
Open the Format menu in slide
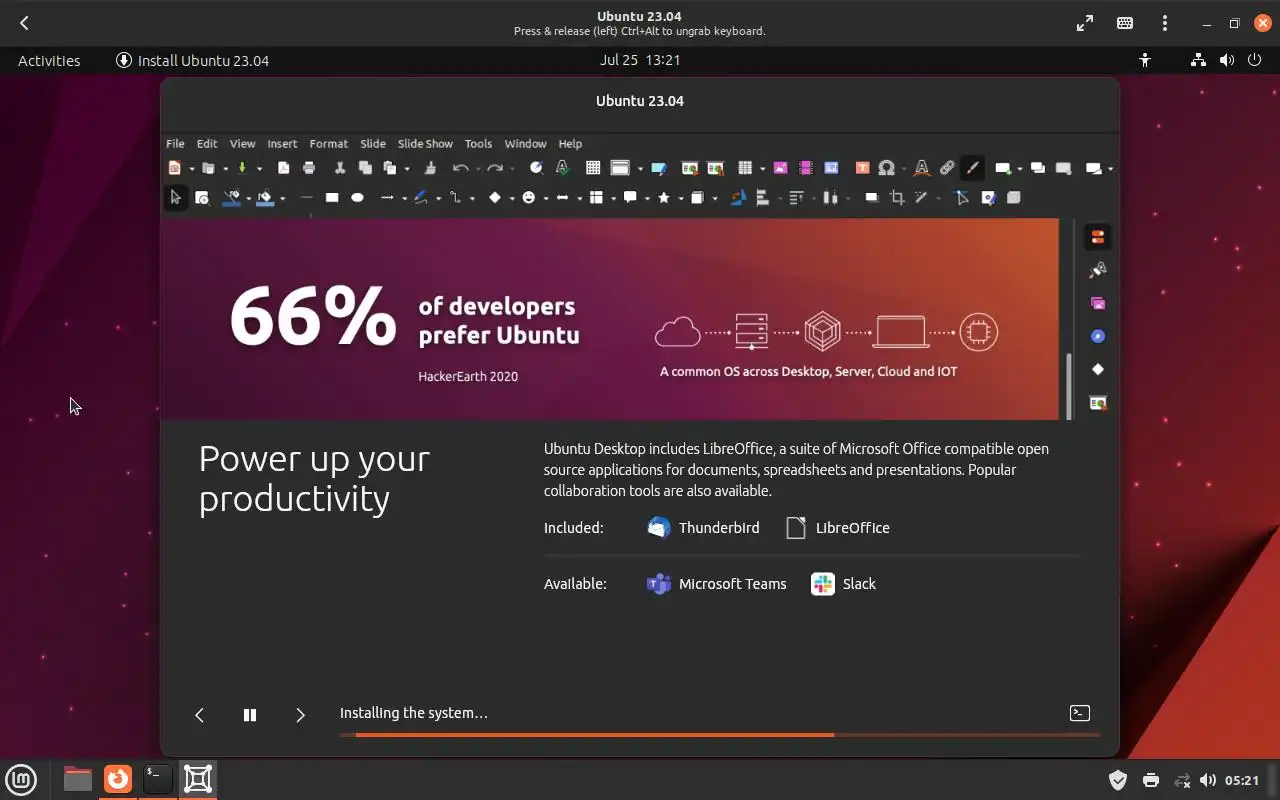click(328, 144)
